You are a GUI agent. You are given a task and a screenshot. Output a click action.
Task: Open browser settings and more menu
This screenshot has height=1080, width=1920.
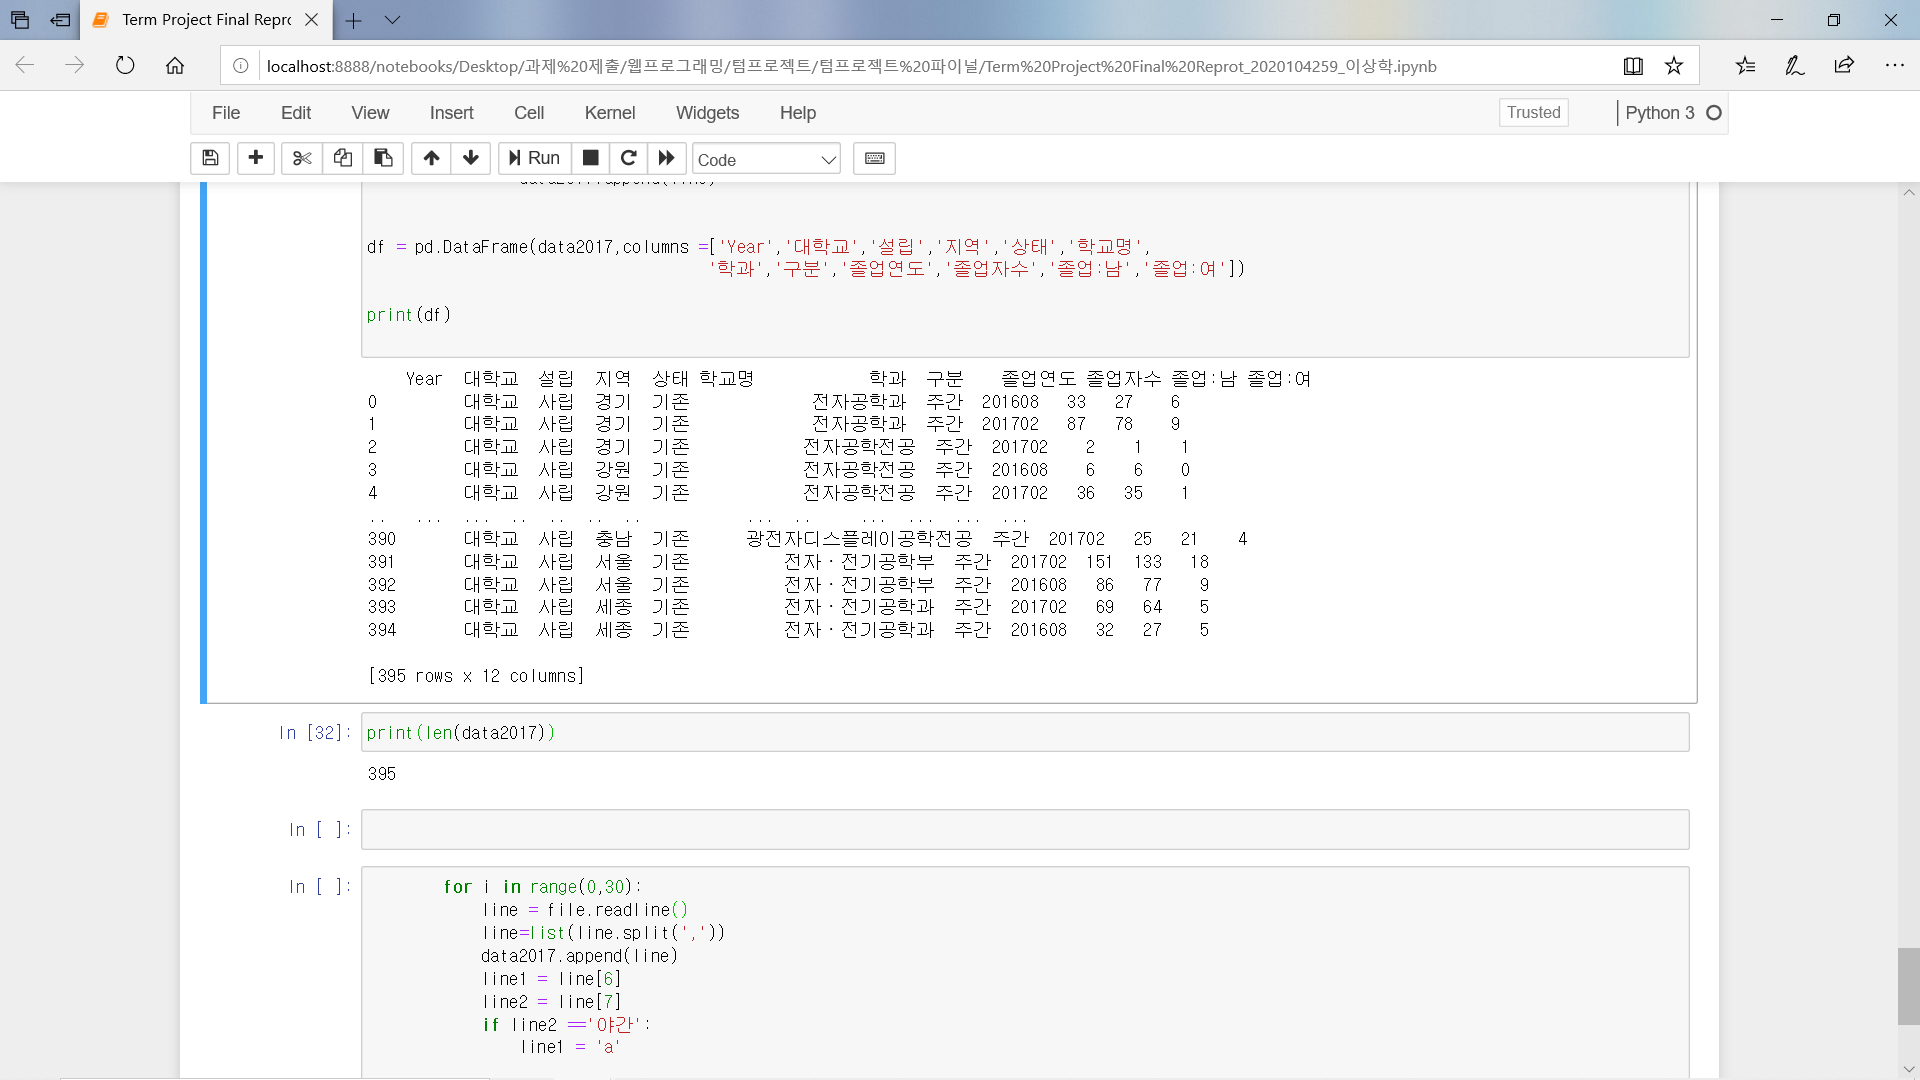click(1894, 66)
